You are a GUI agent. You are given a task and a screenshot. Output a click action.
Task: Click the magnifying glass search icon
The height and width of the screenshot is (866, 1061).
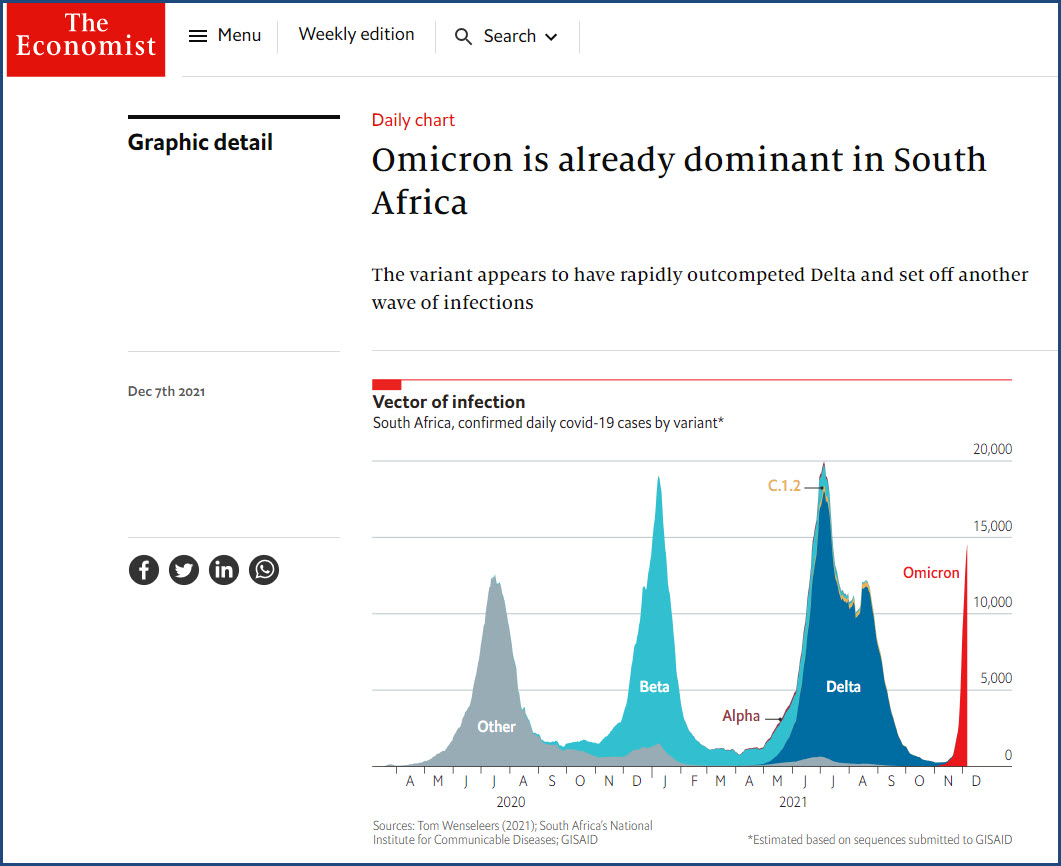click(463, 37)
